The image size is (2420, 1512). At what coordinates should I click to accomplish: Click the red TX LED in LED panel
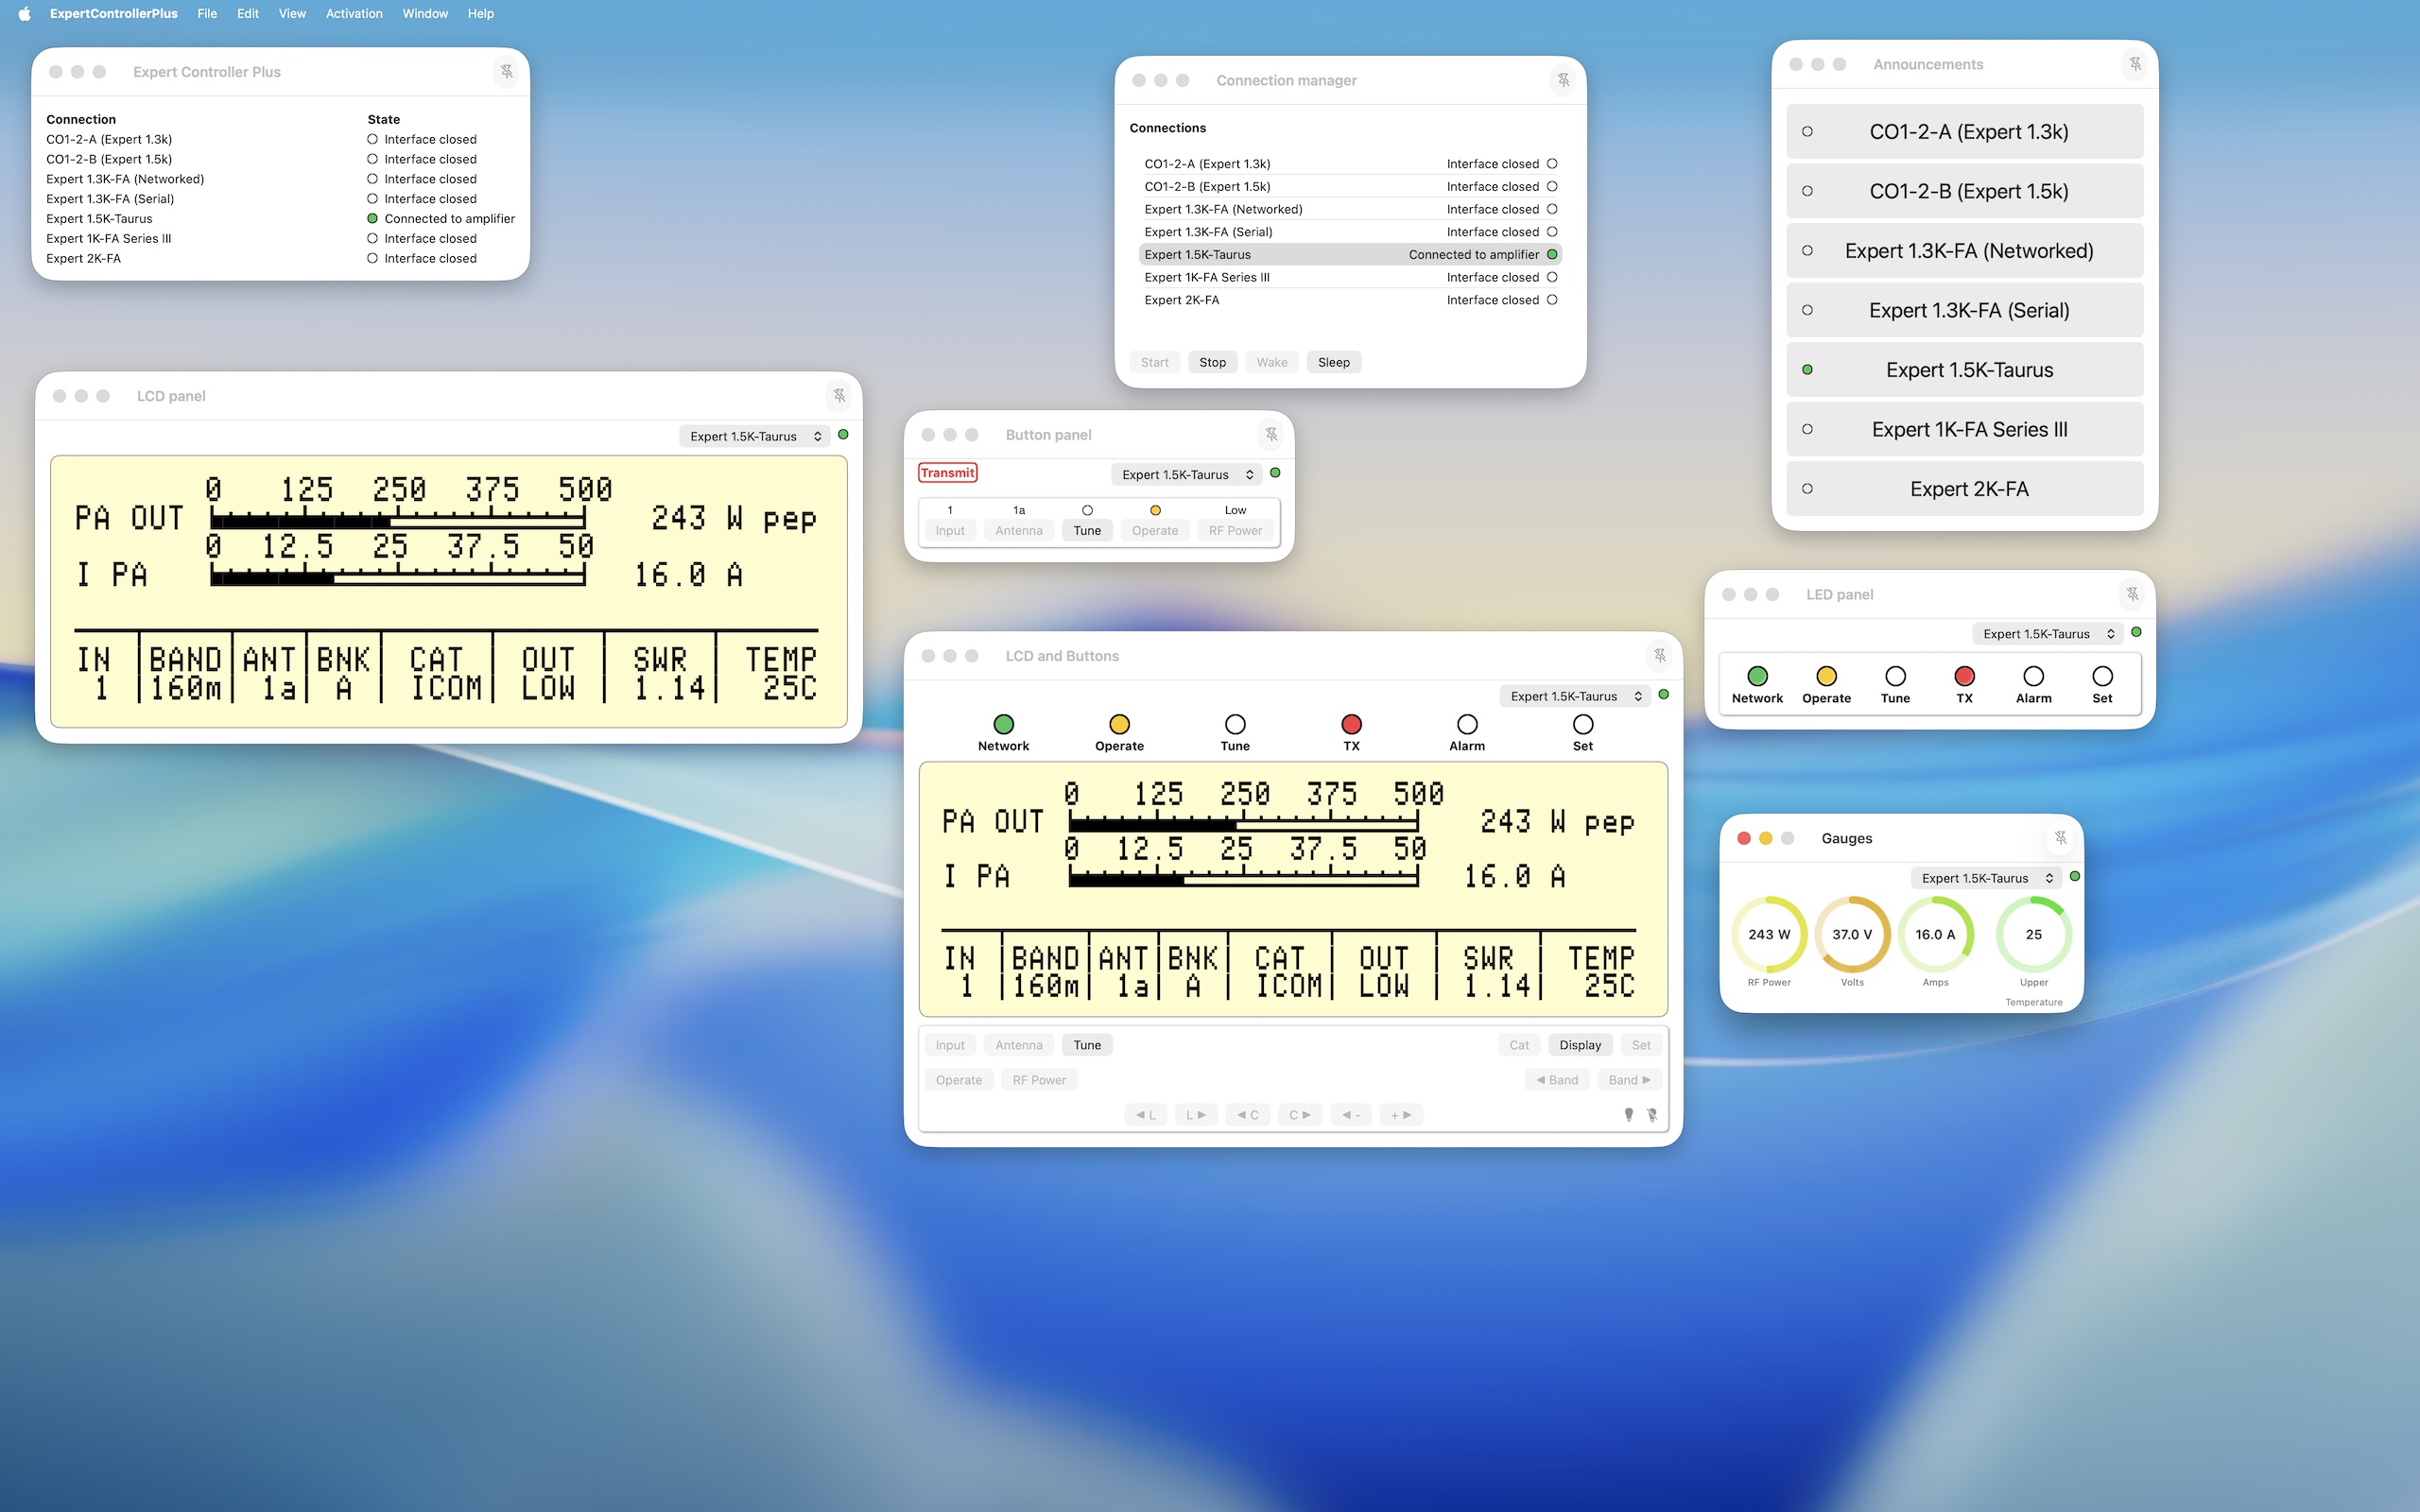click(x=1964, y=676)
